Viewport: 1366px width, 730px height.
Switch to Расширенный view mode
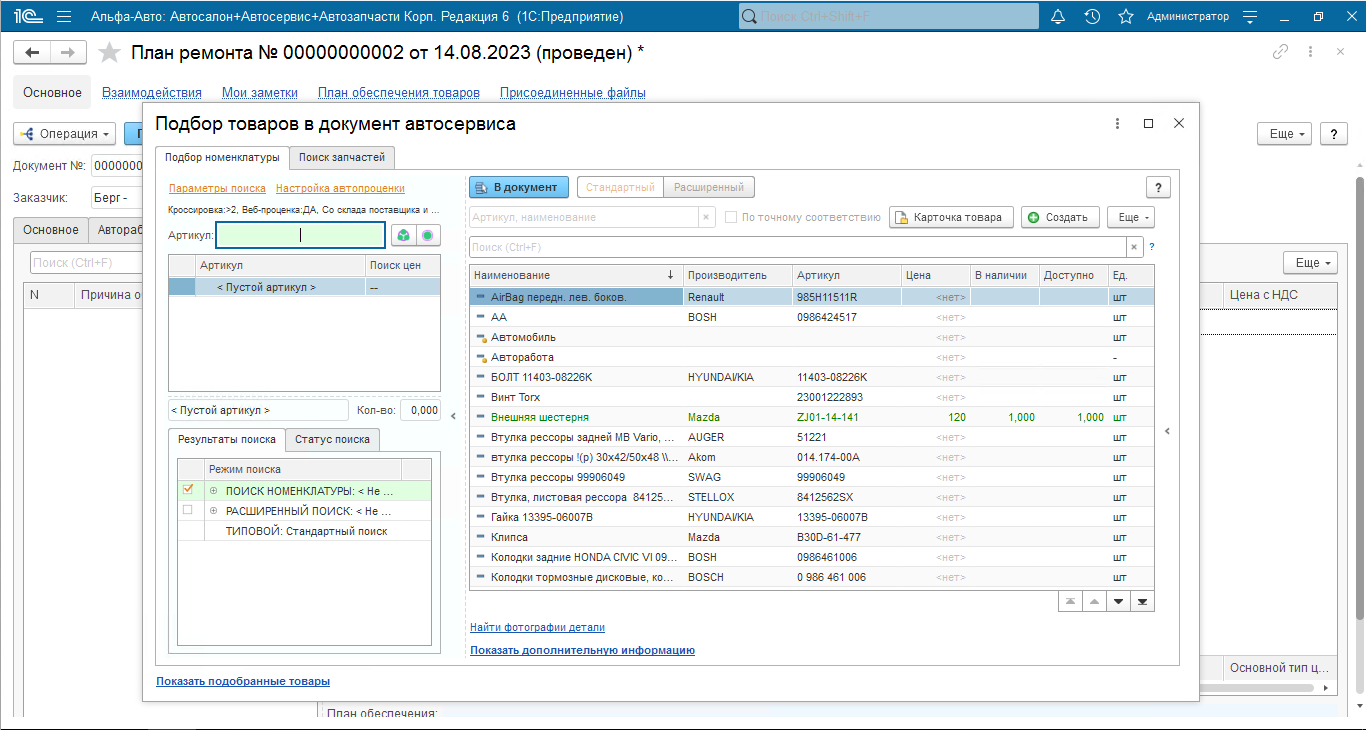(709, 187)
